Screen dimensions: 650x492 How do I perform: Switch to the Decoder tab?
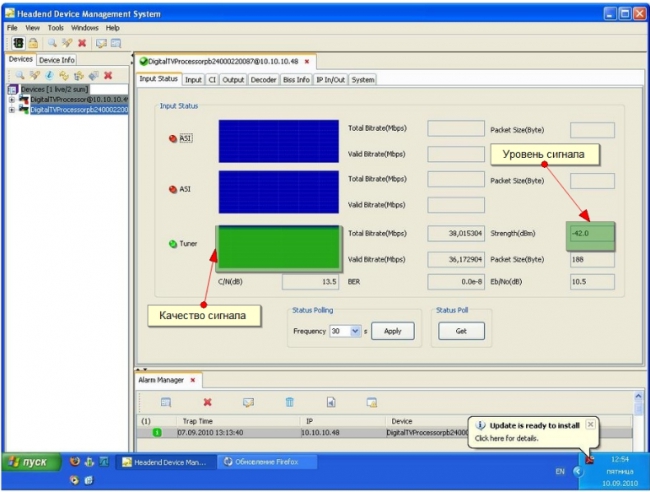pyautogui.click(x=263, y=80)
